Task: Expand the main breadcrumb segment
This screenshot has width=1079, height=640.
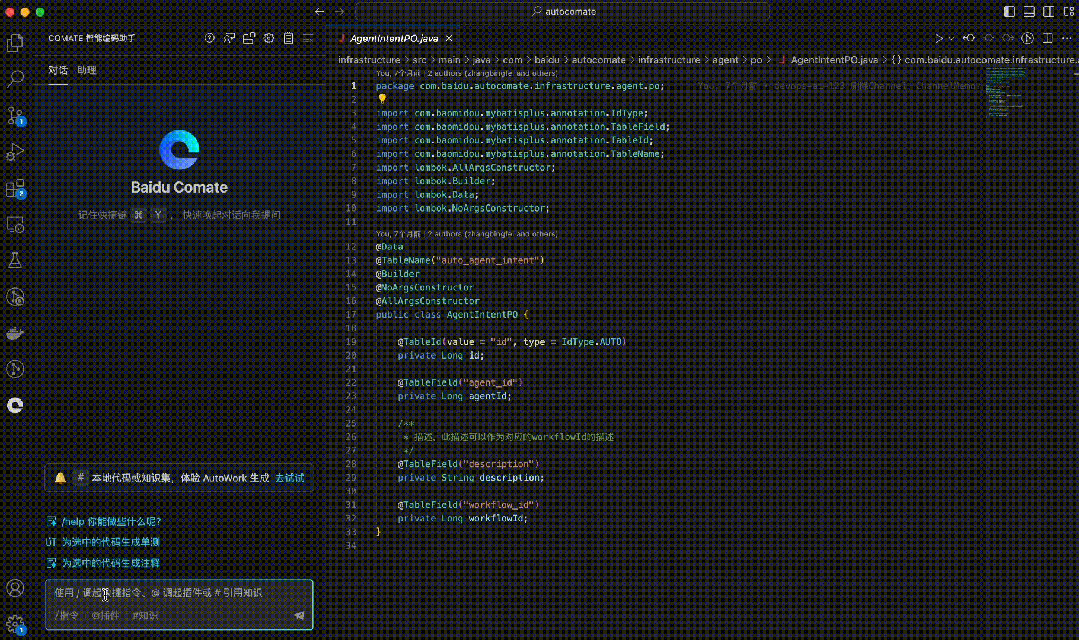Action: [x=449, y=60]
